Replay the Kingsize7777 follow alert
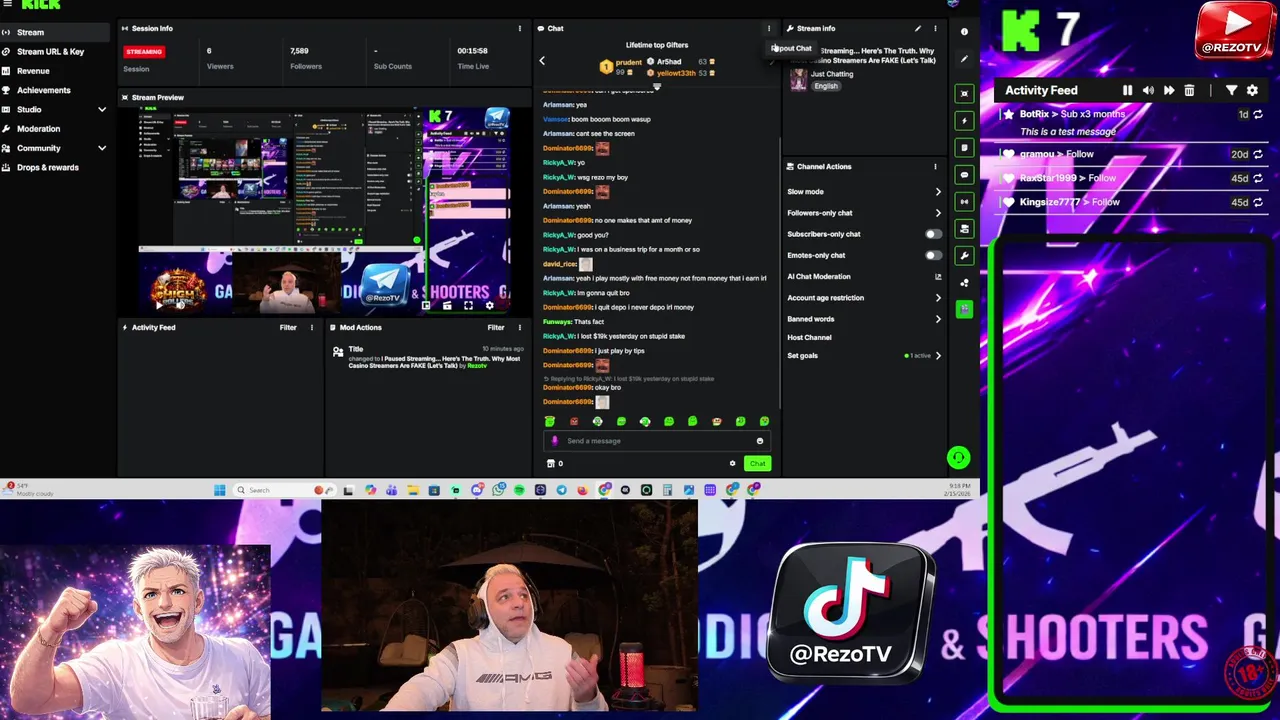 (x=1258, y=202)
